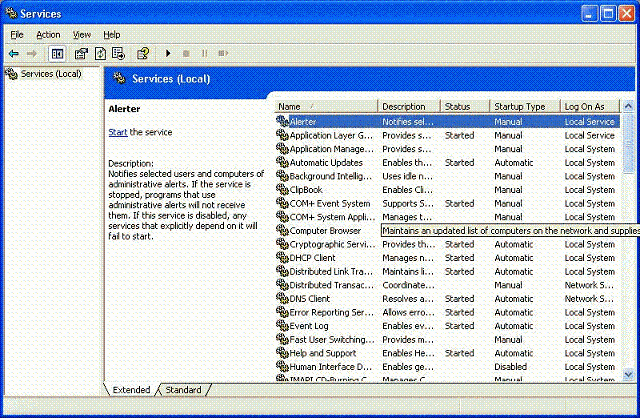Viewport: 640px width, 418px height.
Task: Select the Cryptographic Servi... service
Action: [x=447, y=244]
